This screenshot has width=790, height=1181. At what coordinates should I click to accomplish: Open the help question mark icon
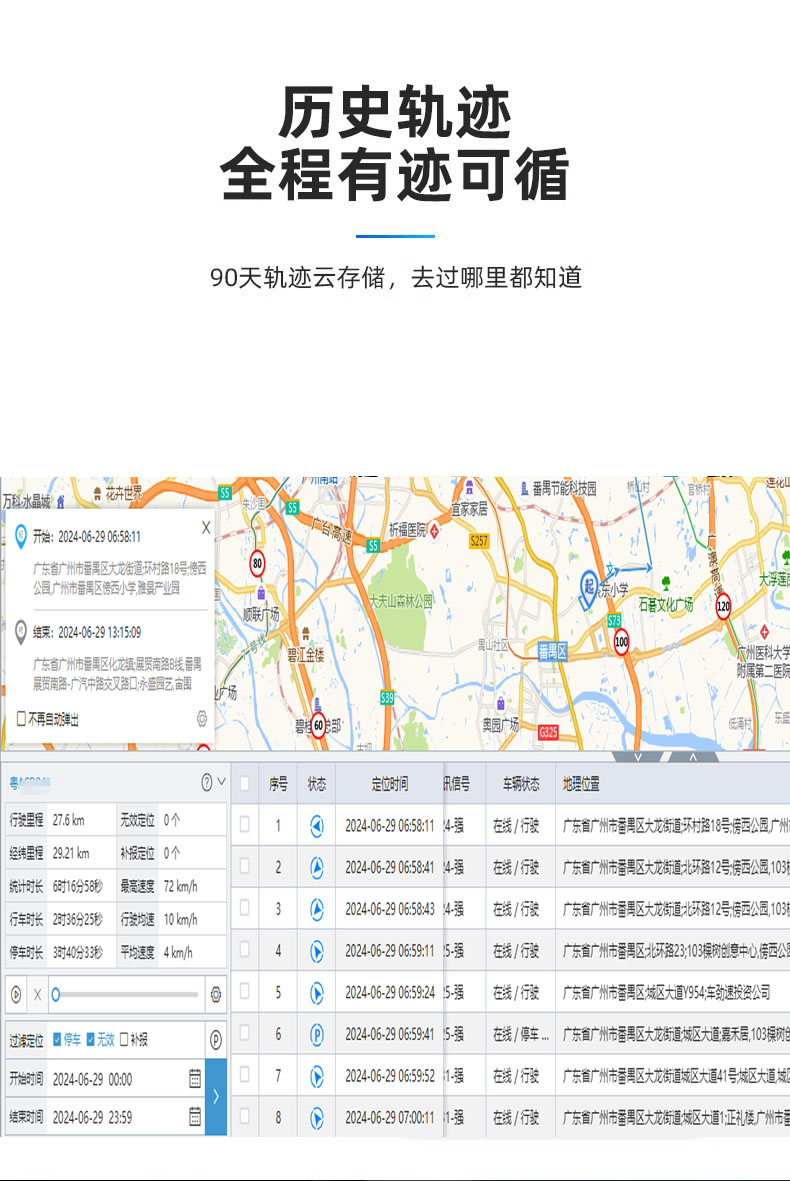(x=206, y=782)
